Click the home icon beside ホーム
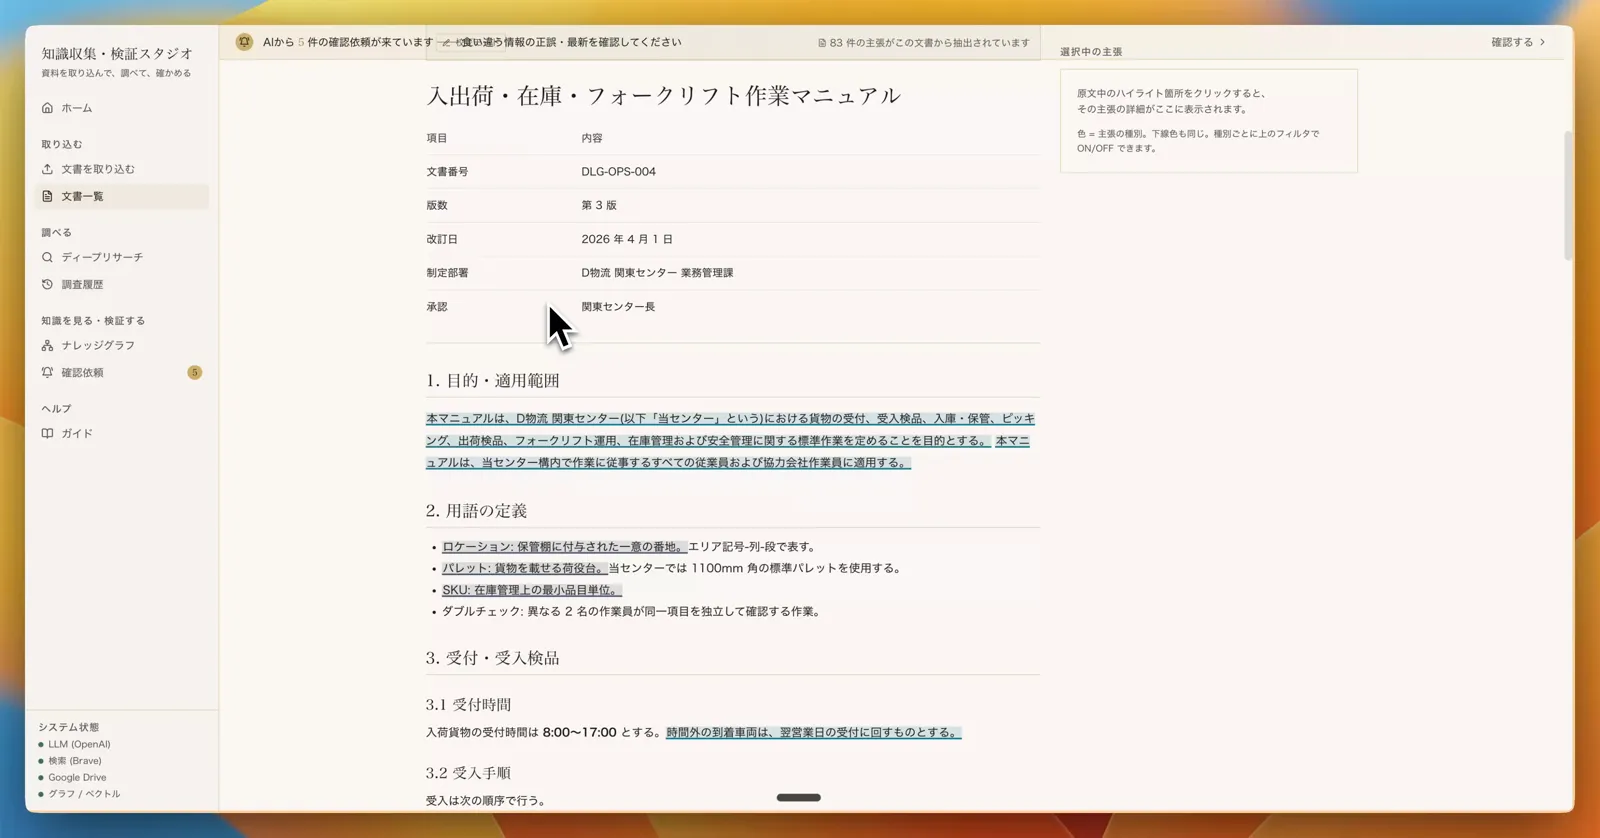The image size is (1600, 838). pos(47,108)
